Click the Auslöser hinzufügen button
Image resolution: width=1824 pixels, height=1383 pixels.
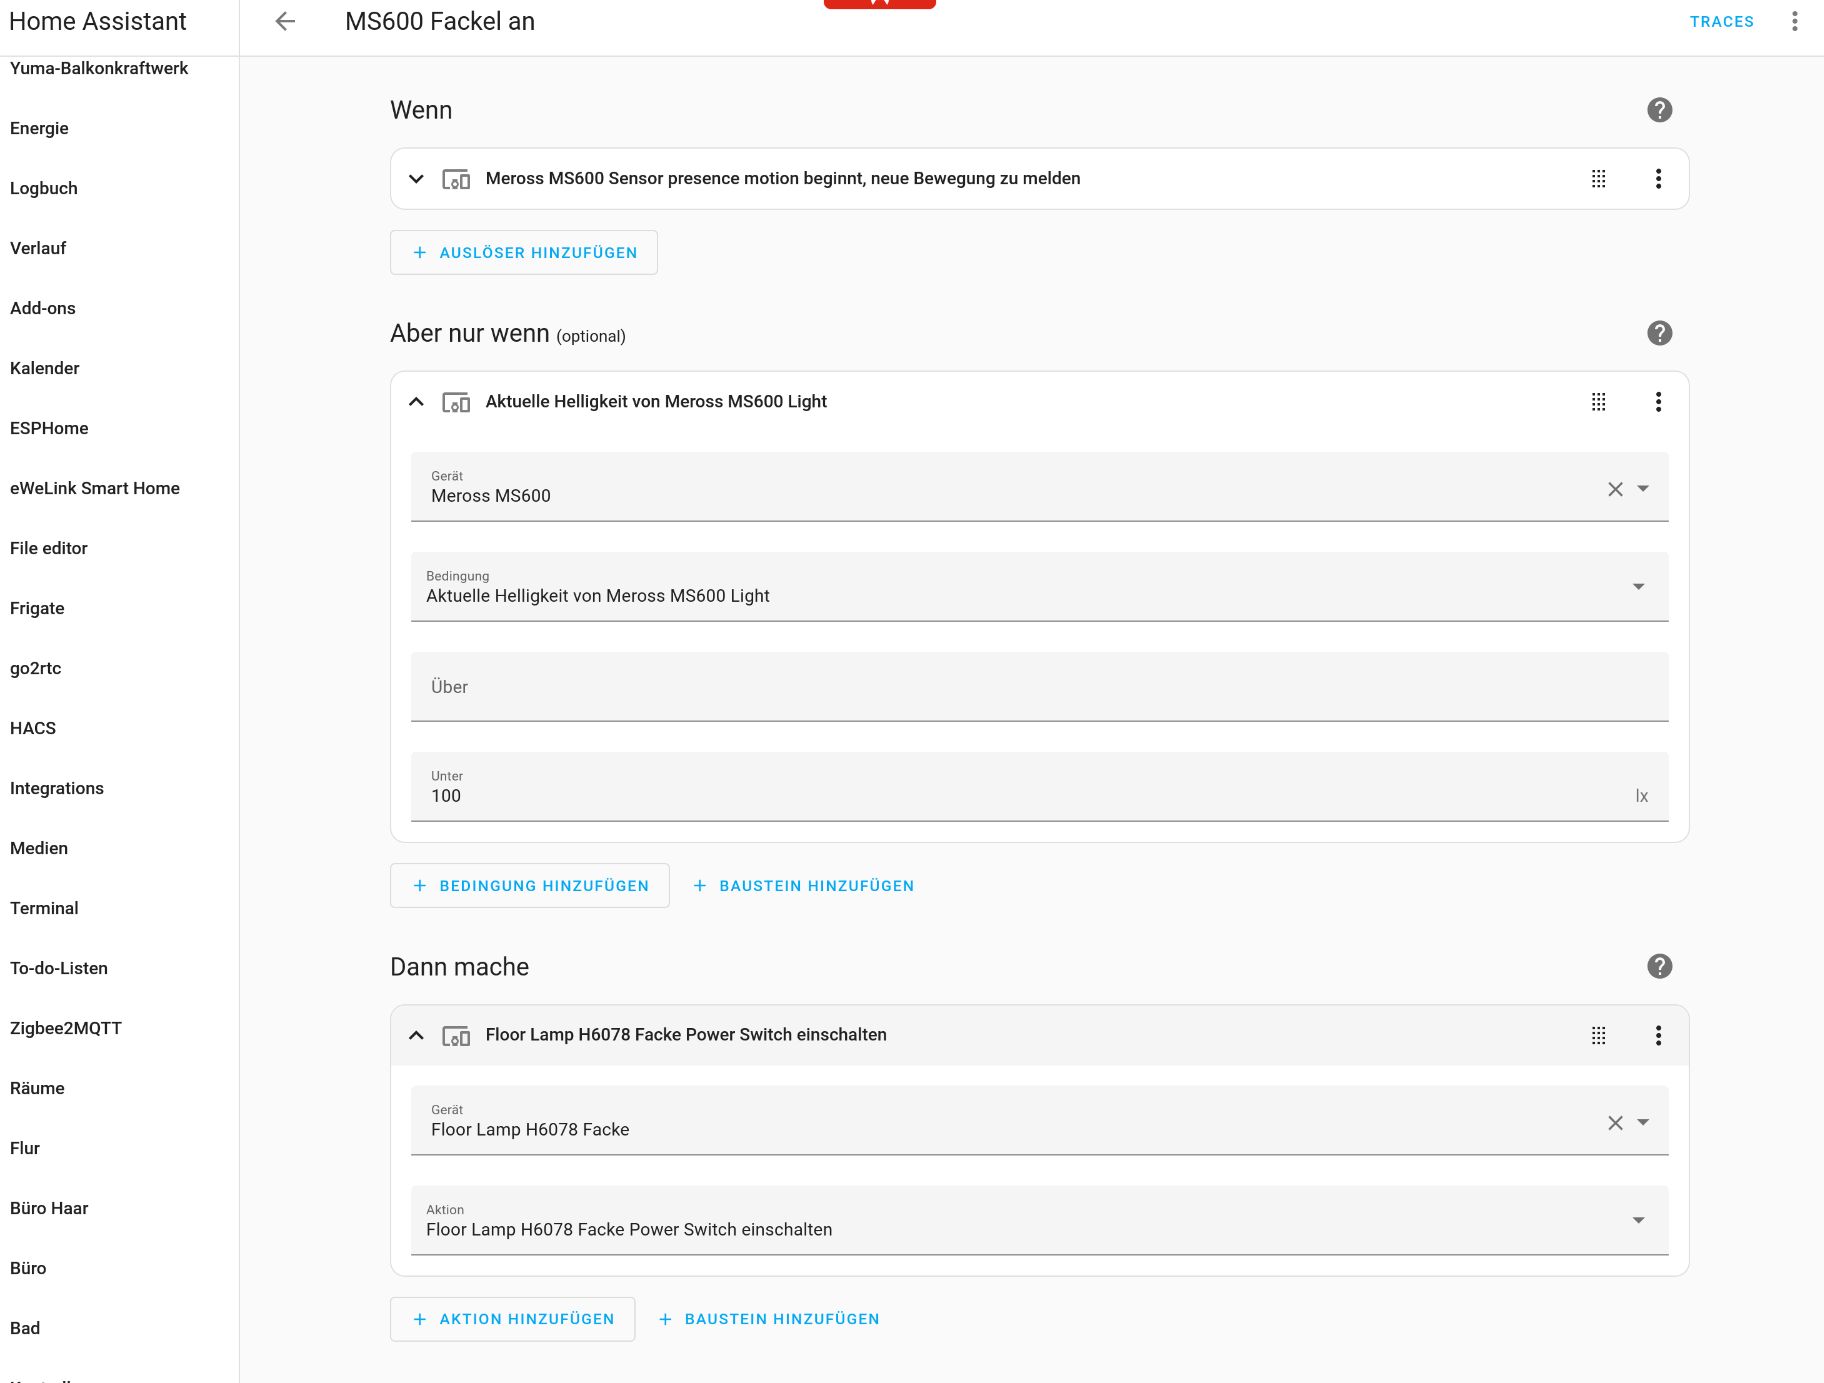pos(524,253)
